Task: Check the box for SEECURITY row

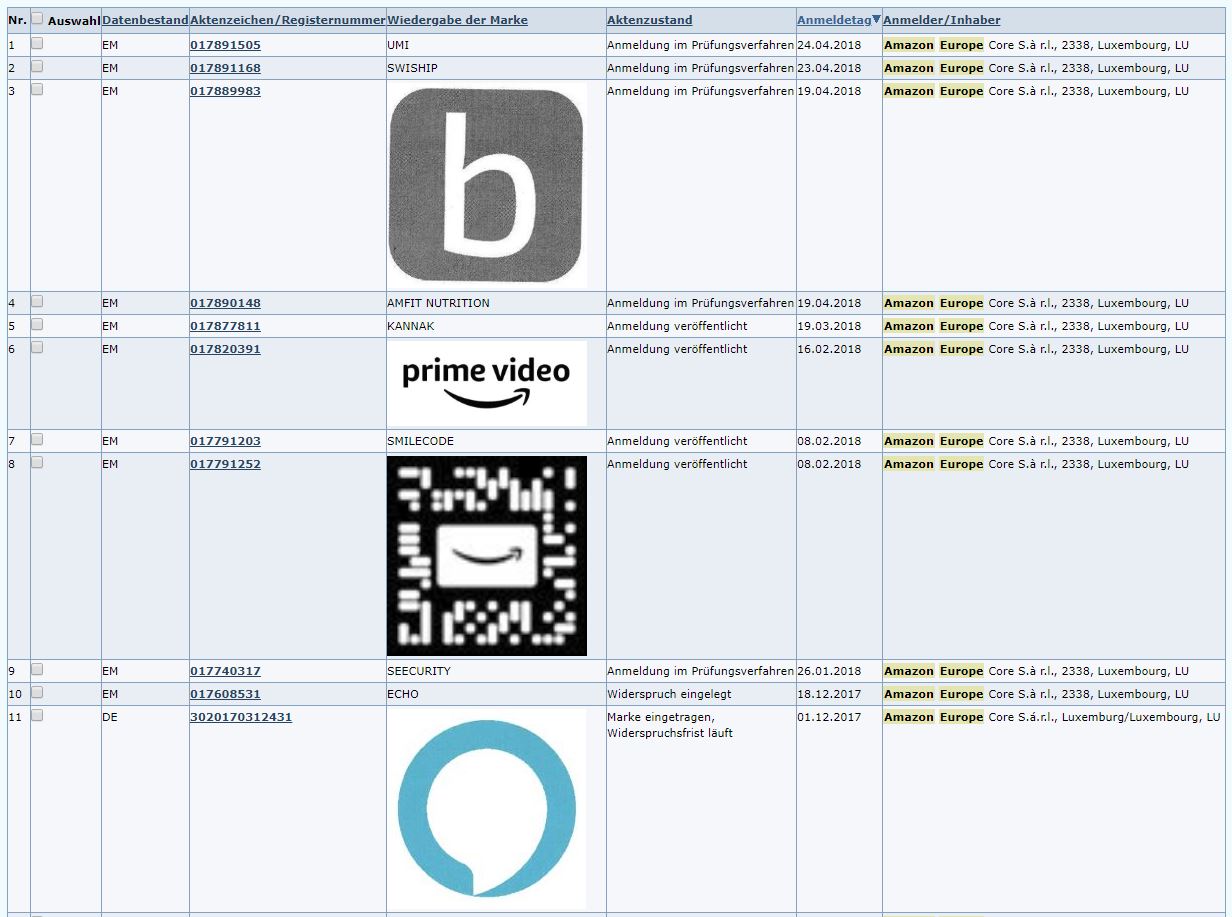Action: (37, 669)
